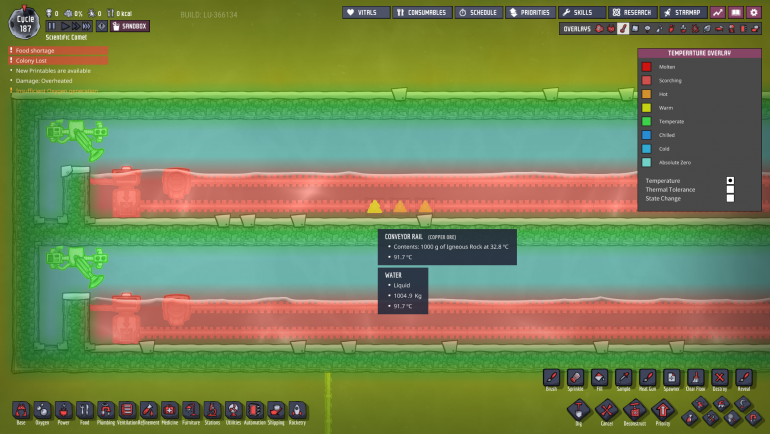The height and width of the screenshot is (434, 770).
Task: Open the Furniture build category
Action: pyautogui.click(x=191, y=410)
